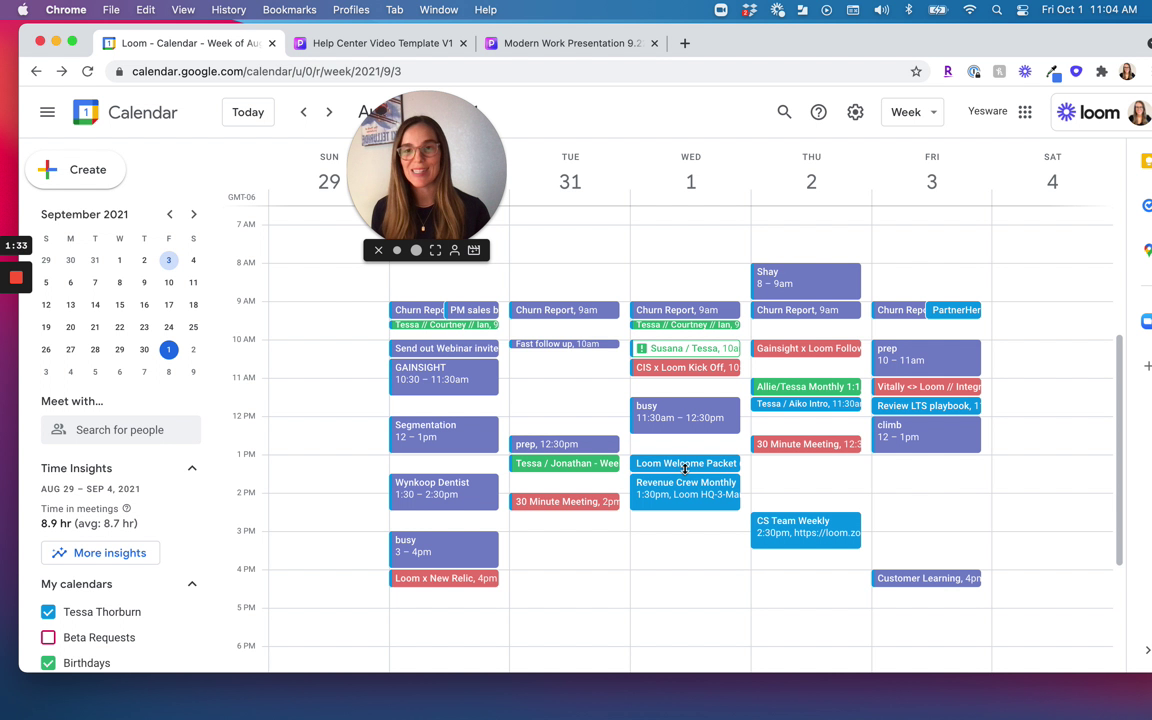Open the Bookmarks menu in the menu bar
Screen dimensions: 1152x720
tap(289, 9)
